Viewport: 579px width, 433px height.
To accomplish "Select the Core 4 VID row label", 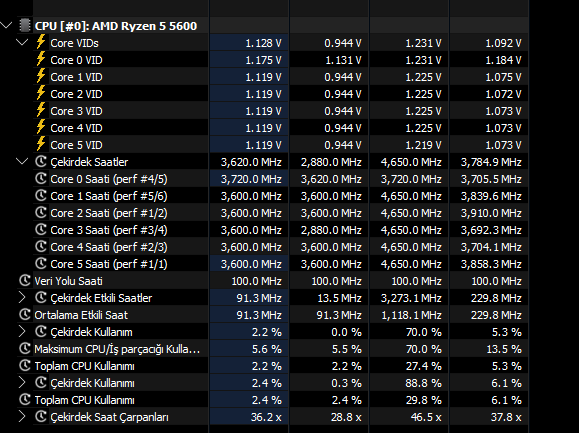I will coord(76,128).
